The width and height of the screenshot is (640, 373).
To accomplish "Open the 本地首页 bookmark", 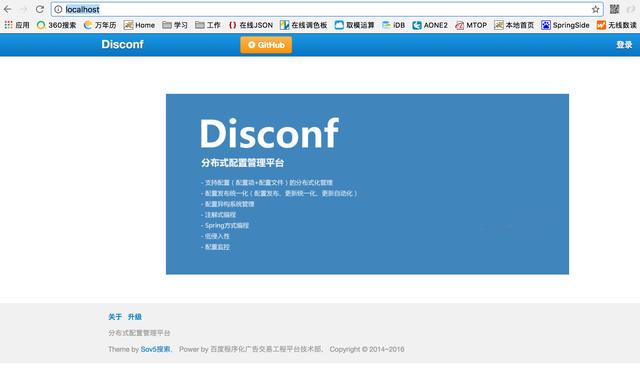I will coord(514,25).
